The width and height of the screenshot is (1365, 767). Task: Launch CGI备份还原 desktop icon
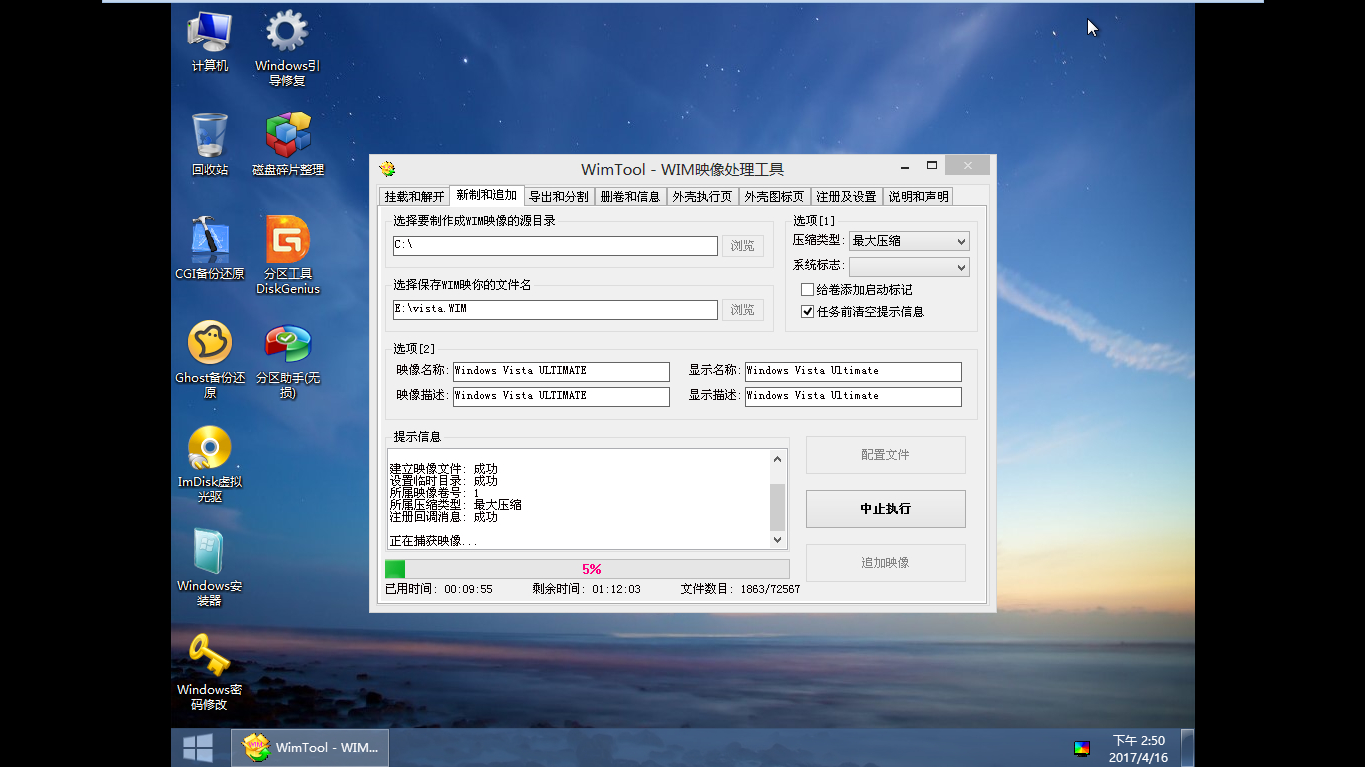210,248
